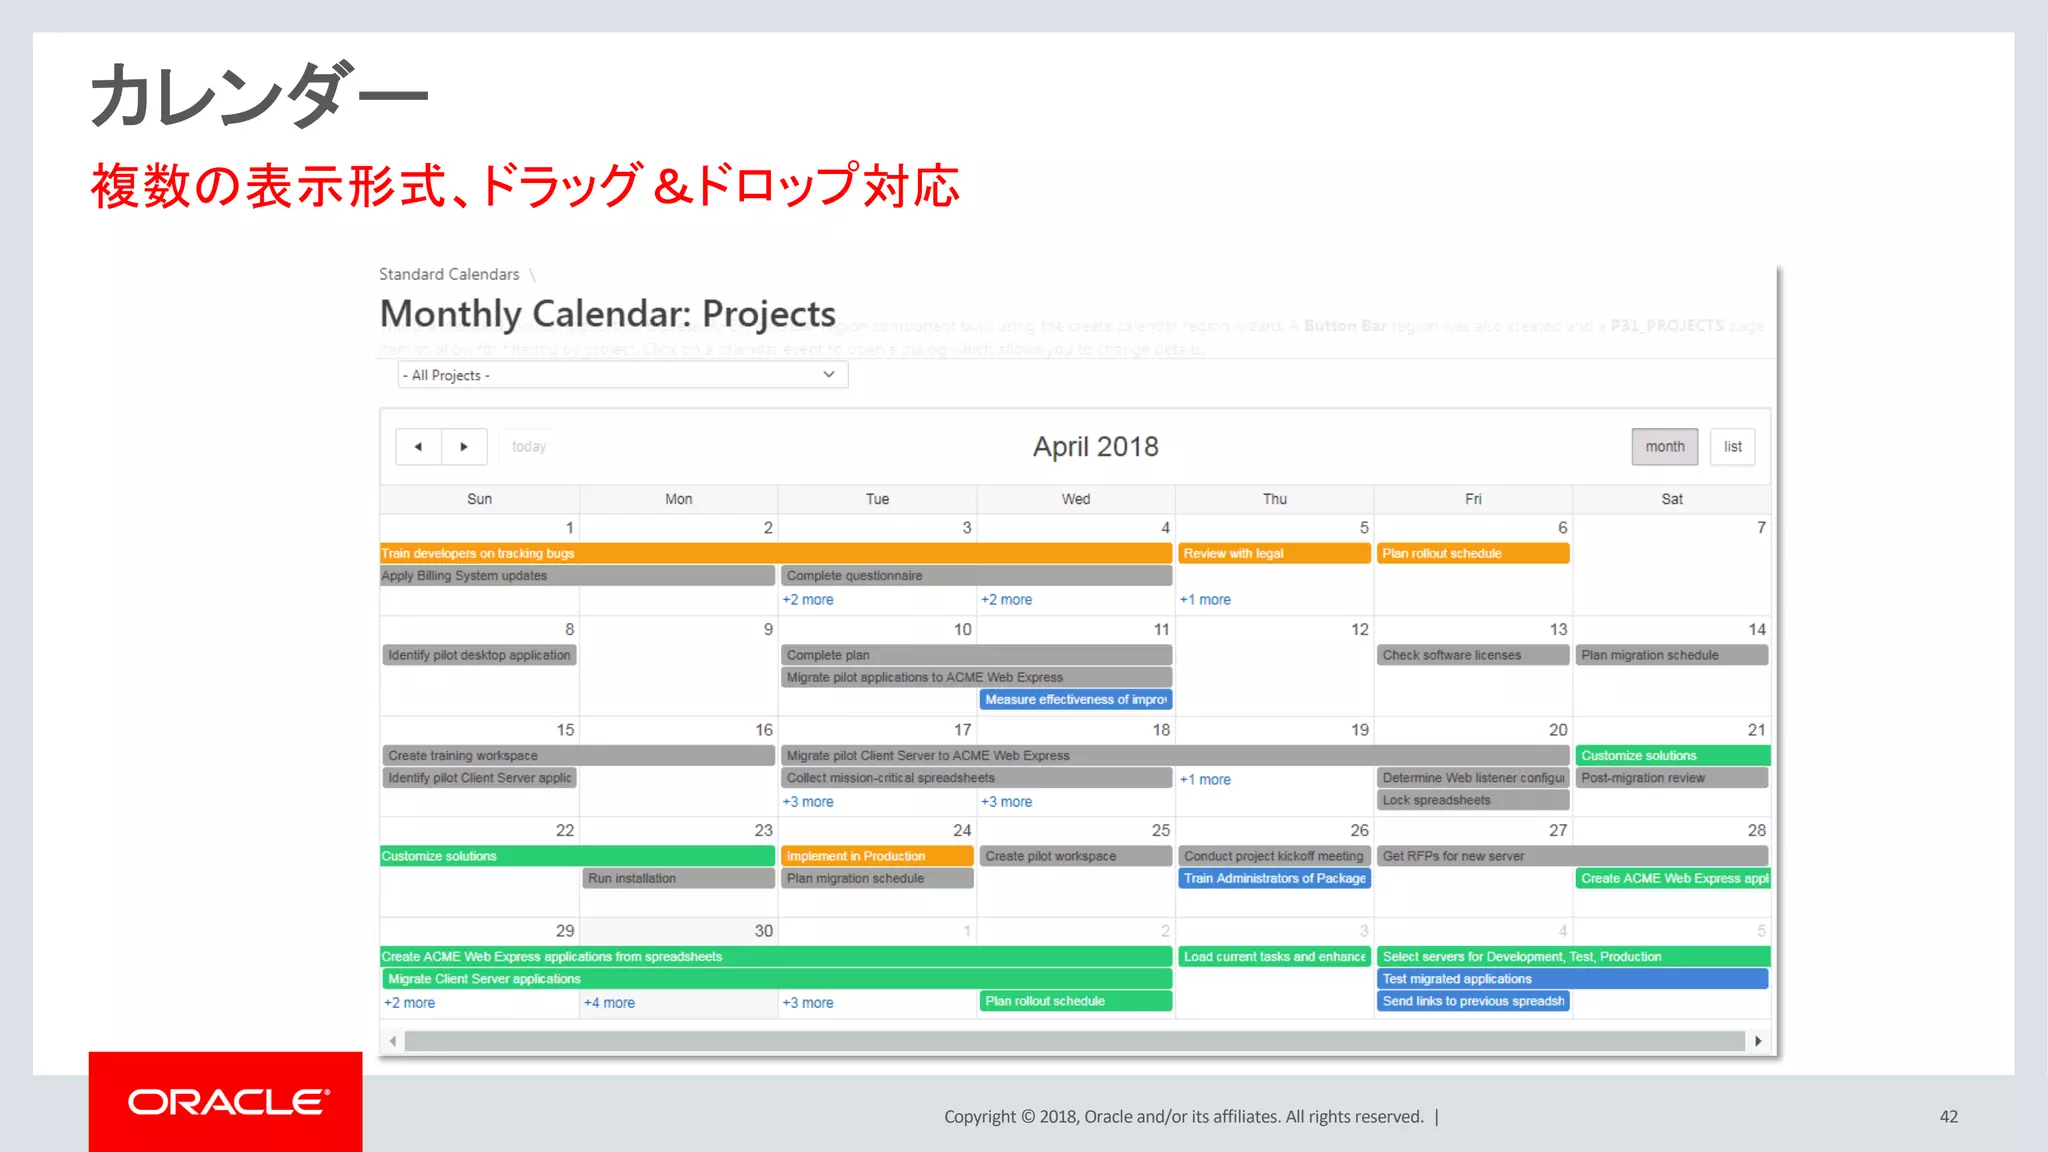This screenshot has height=1152, width=2048.
Task: Open Identify pilot desktop application event
Action: (x=480, y=655)
